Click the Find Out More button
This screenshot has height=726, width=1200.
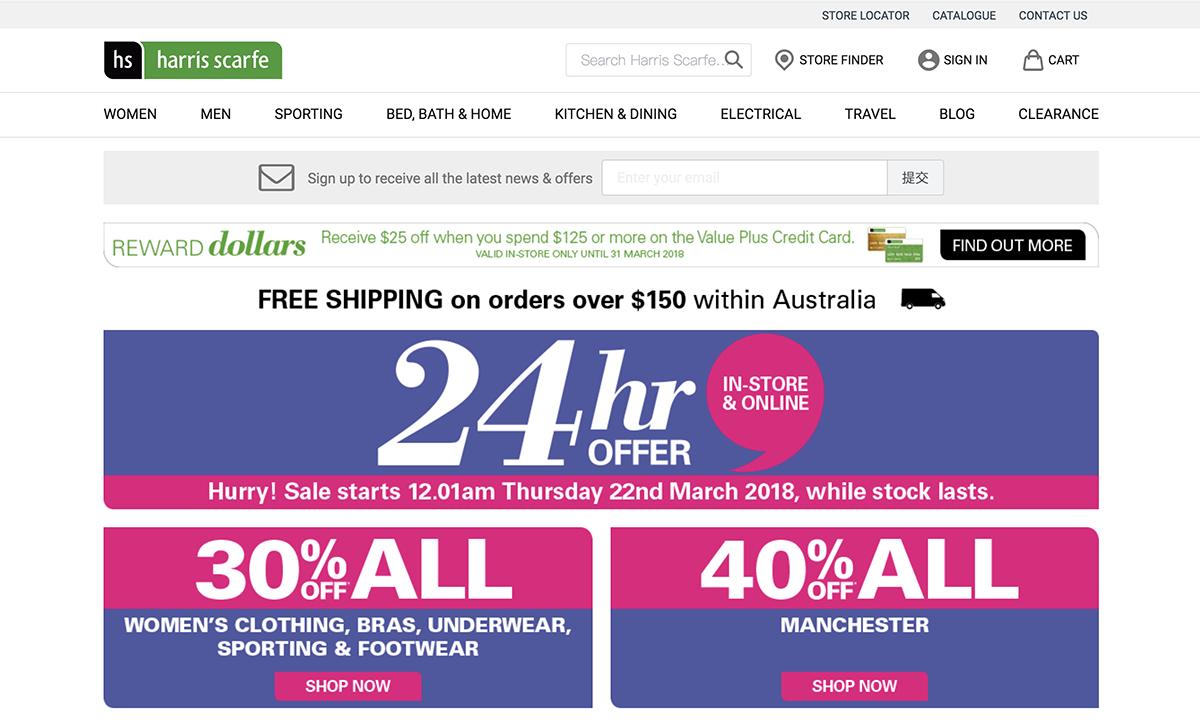point(1012,245)
